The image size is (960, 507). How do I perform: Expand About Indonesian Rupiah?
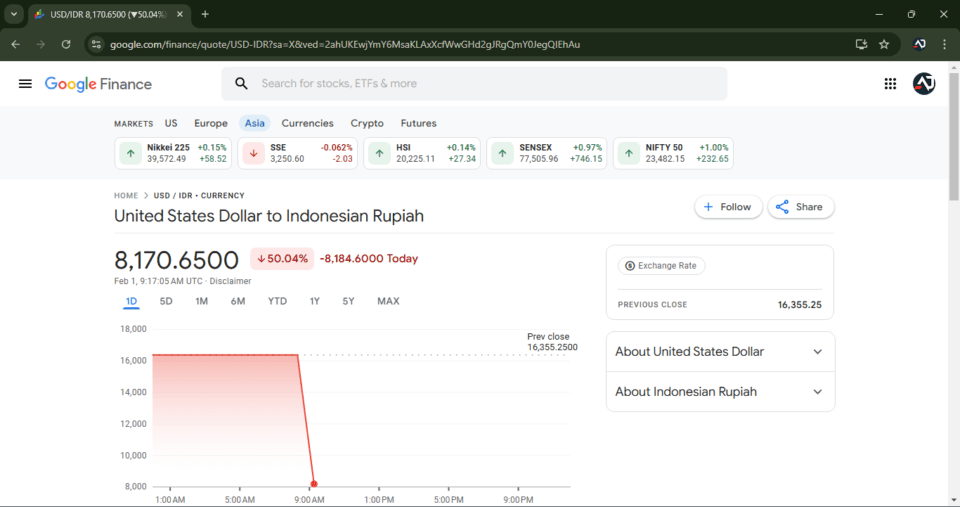pos(720,392)
